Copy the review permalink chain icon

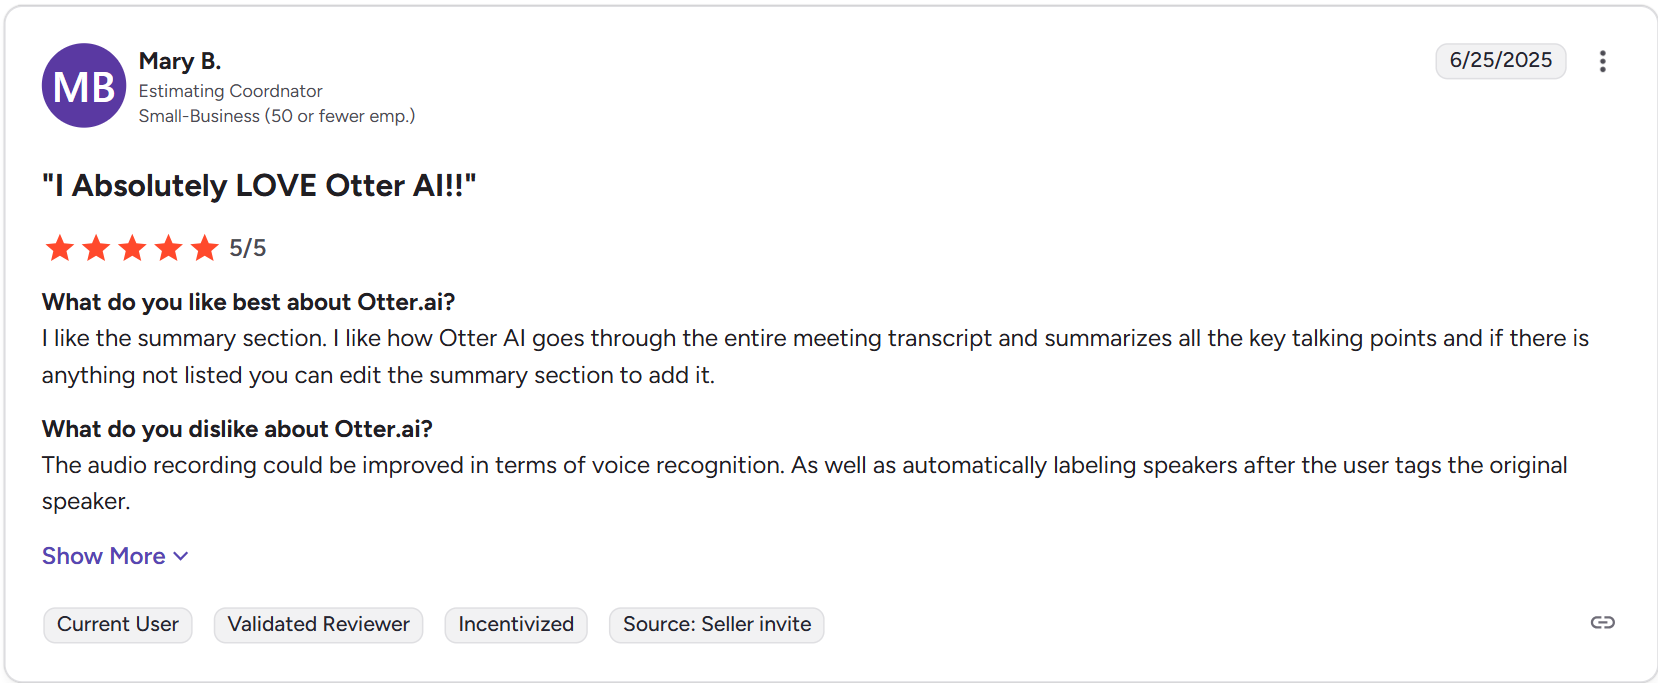pos(1602,623)
